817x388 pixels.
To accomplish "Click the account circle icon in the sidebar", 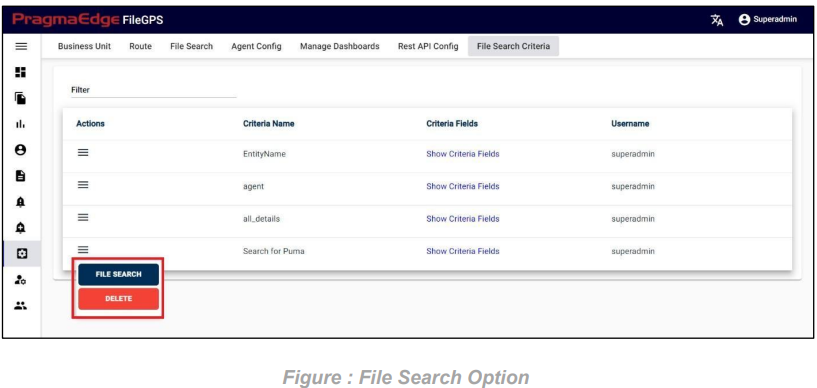I will [20, 150].
